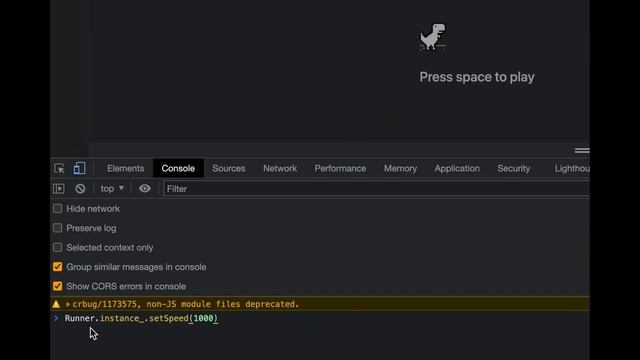Open the top context dropdown
Viewport: 640px width, 360px height.
coord(112,189)
